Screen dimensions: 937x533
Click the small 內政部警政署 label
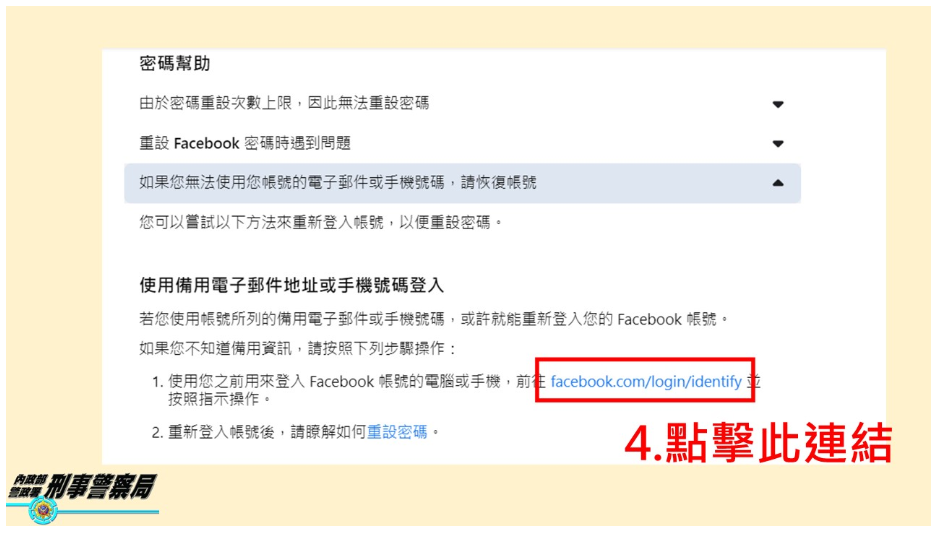pyautogui.click(x=27, y=485)
